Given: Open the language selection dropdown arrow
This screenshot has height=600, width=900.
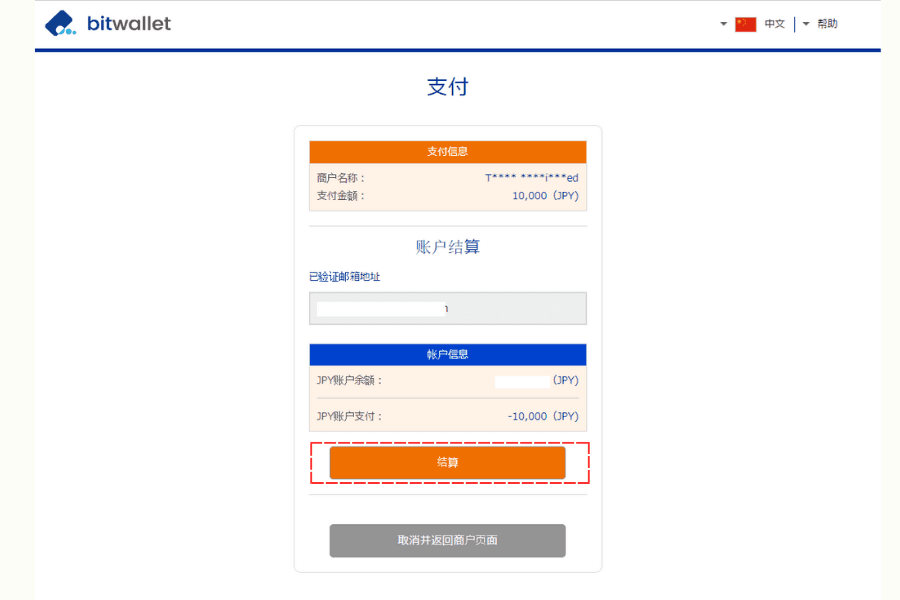Looking at the screenshot, I should point(723,24).
